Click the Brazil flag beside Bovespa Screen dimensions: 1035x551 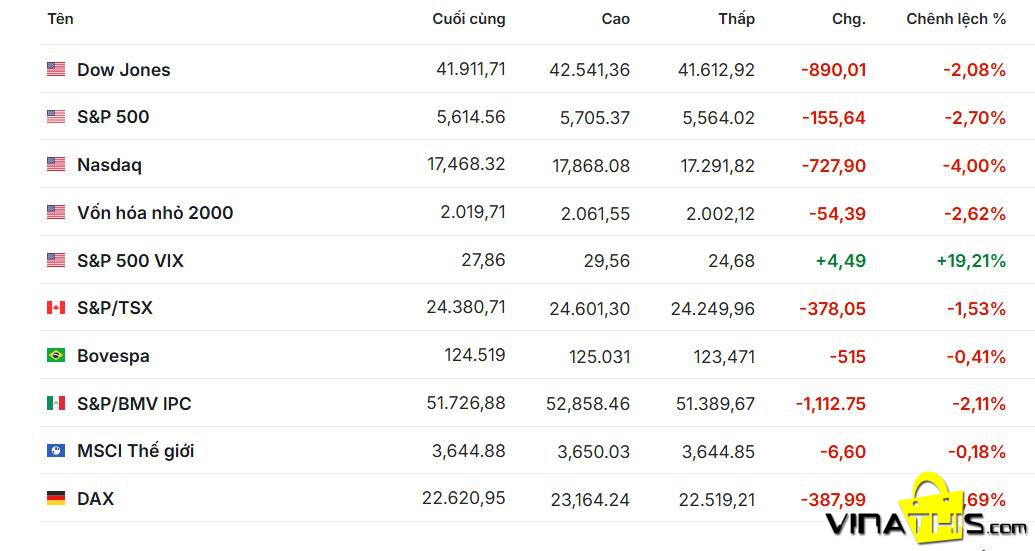[56, 355]
